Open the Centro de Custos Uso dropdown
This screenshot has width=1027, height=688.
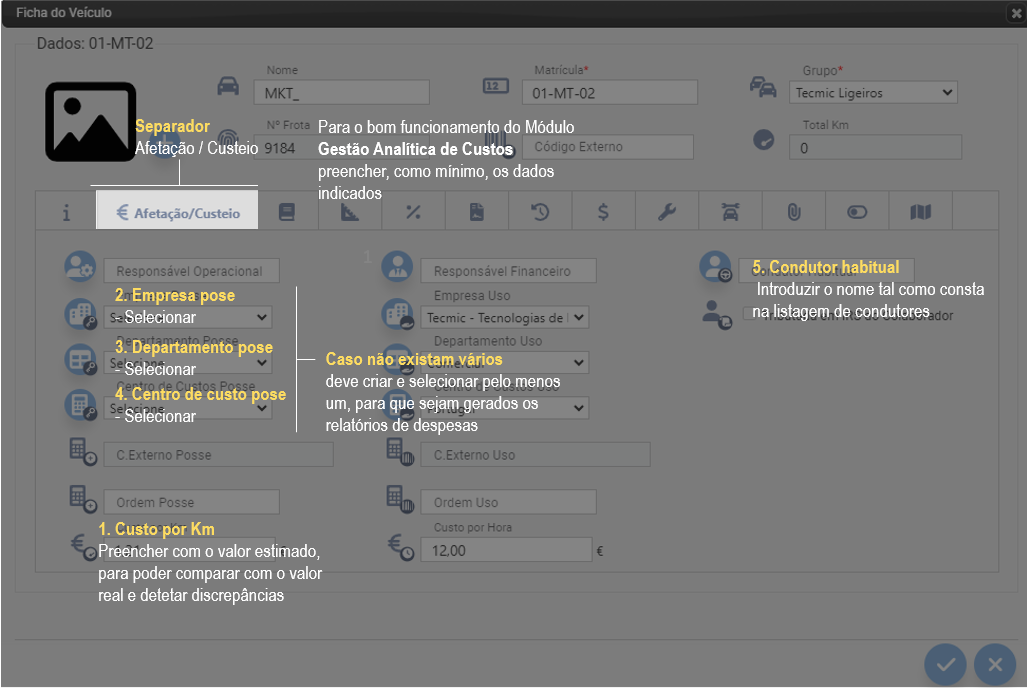[504, 408]
